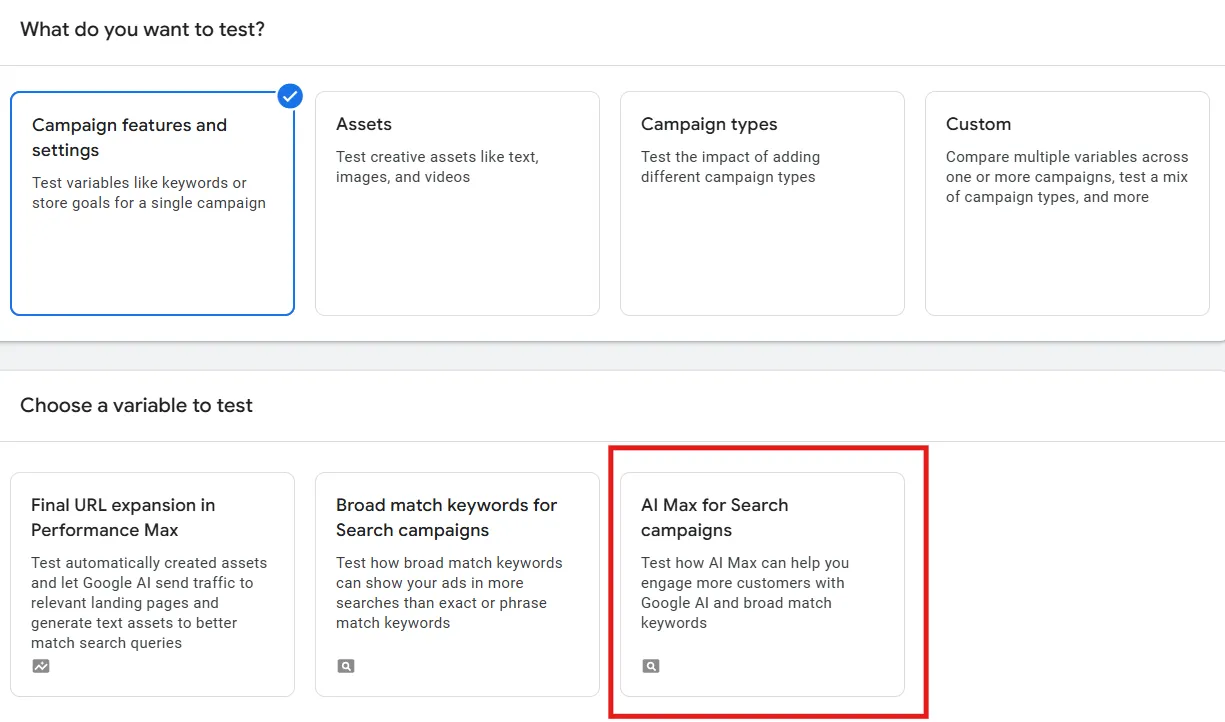1225x722 pixels.
Task: Select AI Max for Search campaigns card
Action: (x=762, y=584)
